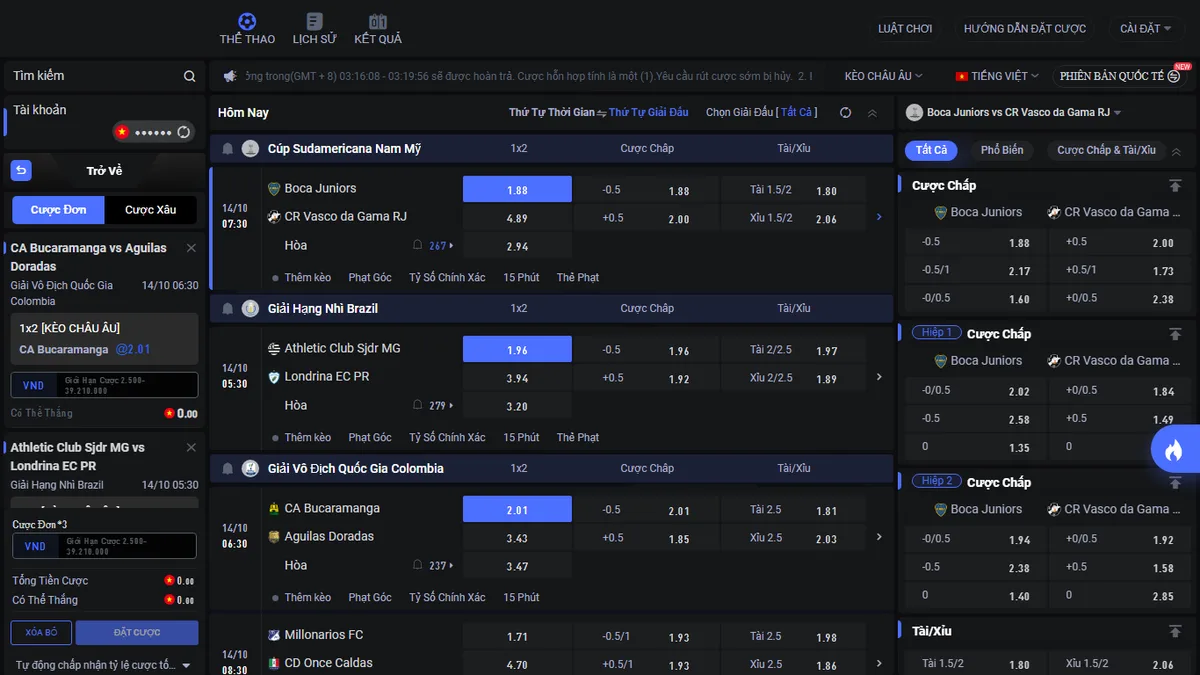This screenshot has width=1200, height=675.
Task: Open Boca Juniors match details arrow
Action: pyautogui.click(x=879, y=217)
